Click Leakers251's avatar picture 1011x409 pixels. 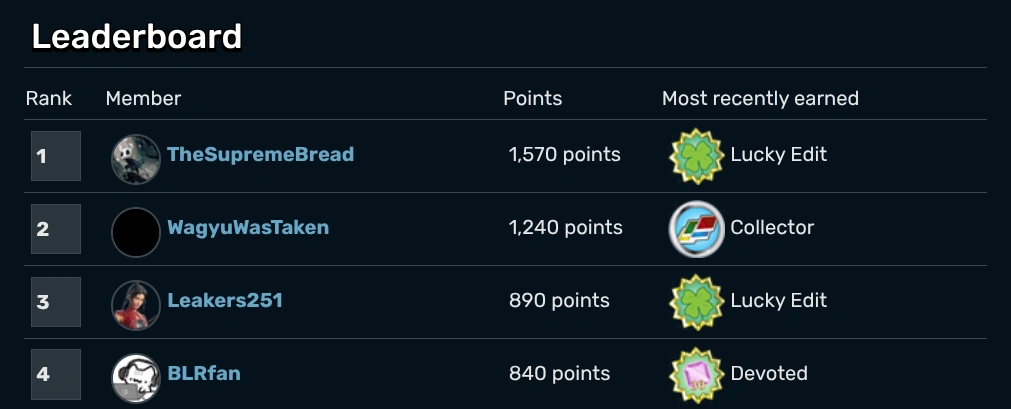tap(136, 305)
